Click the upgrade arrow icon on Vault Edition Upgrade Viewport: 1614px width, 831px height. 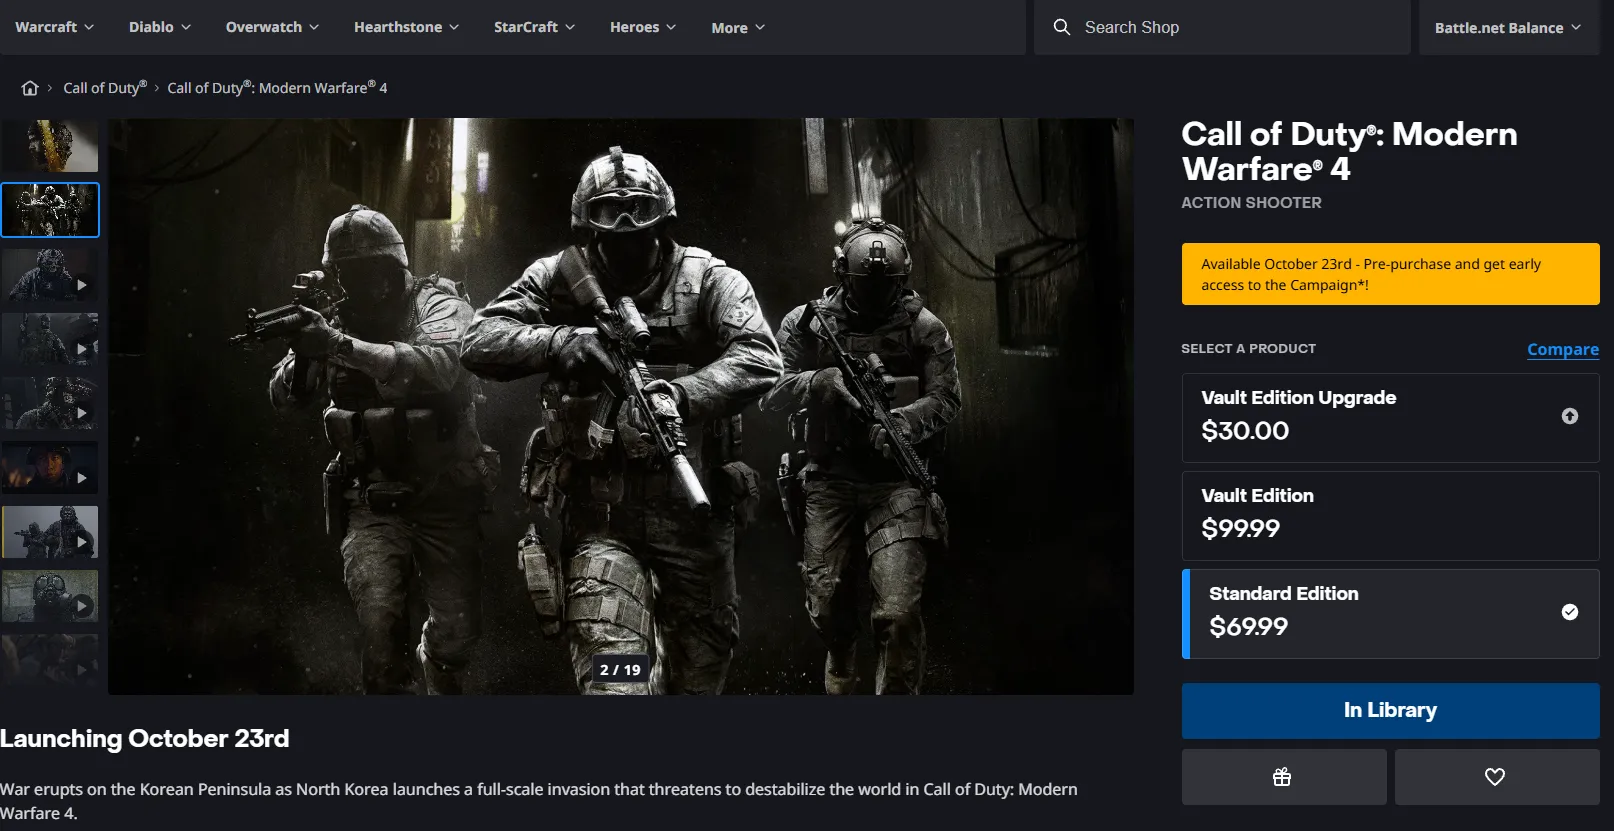pyautogui.click(x=1570, y=416)
